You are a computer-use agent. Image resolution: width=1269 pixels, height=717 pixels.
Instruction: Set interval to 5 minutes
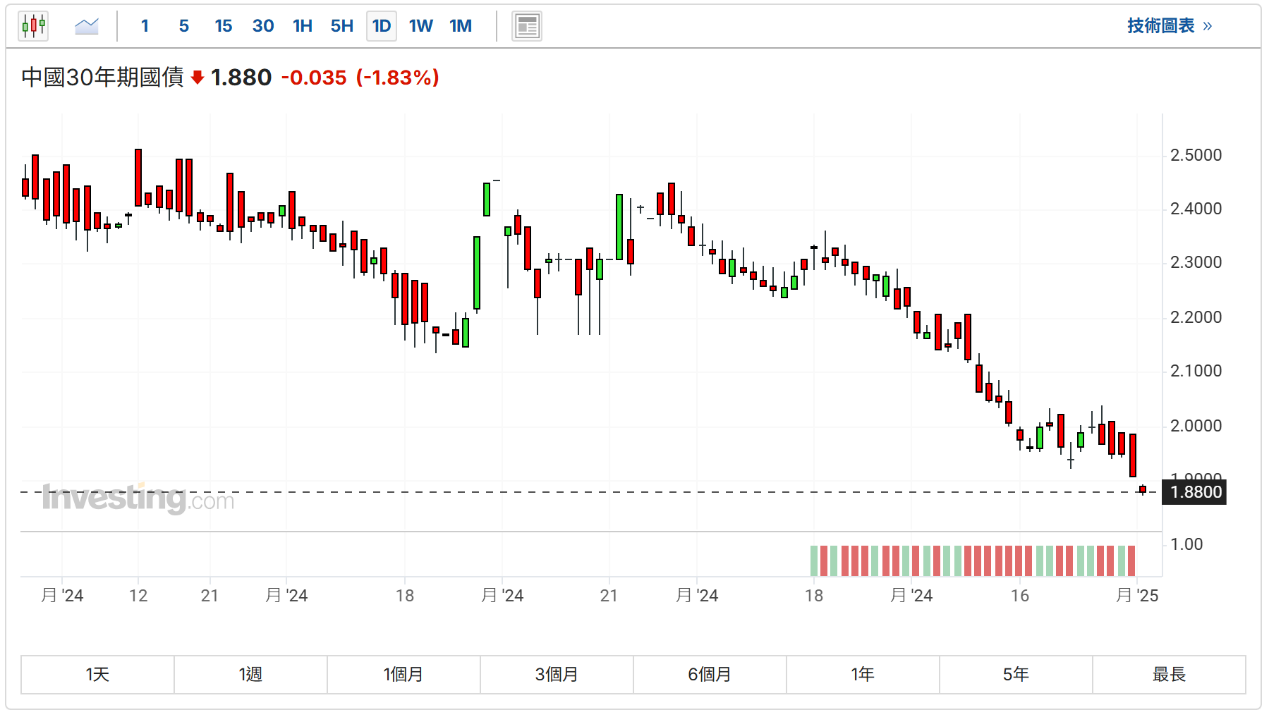(184, 26)
